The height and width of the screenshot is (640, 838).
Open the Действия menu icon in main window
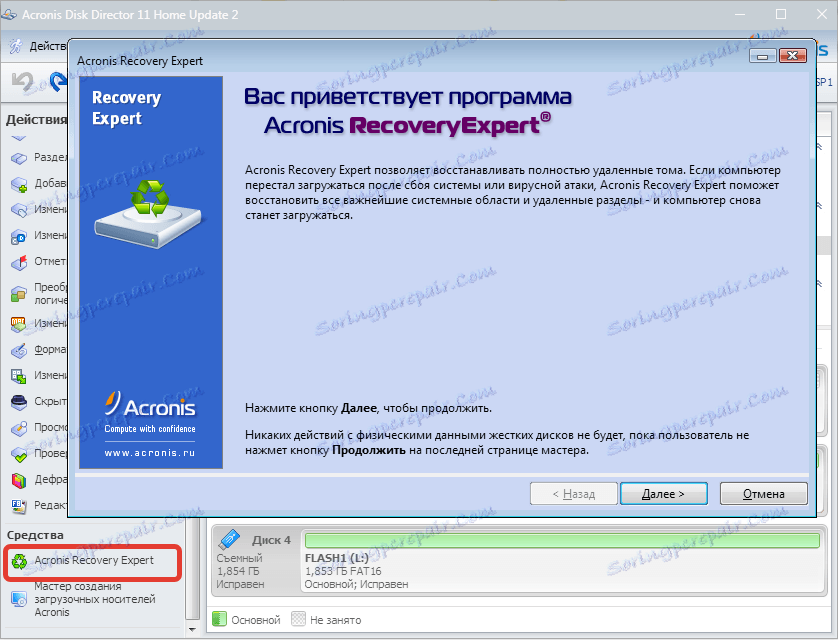click(16, 46)
